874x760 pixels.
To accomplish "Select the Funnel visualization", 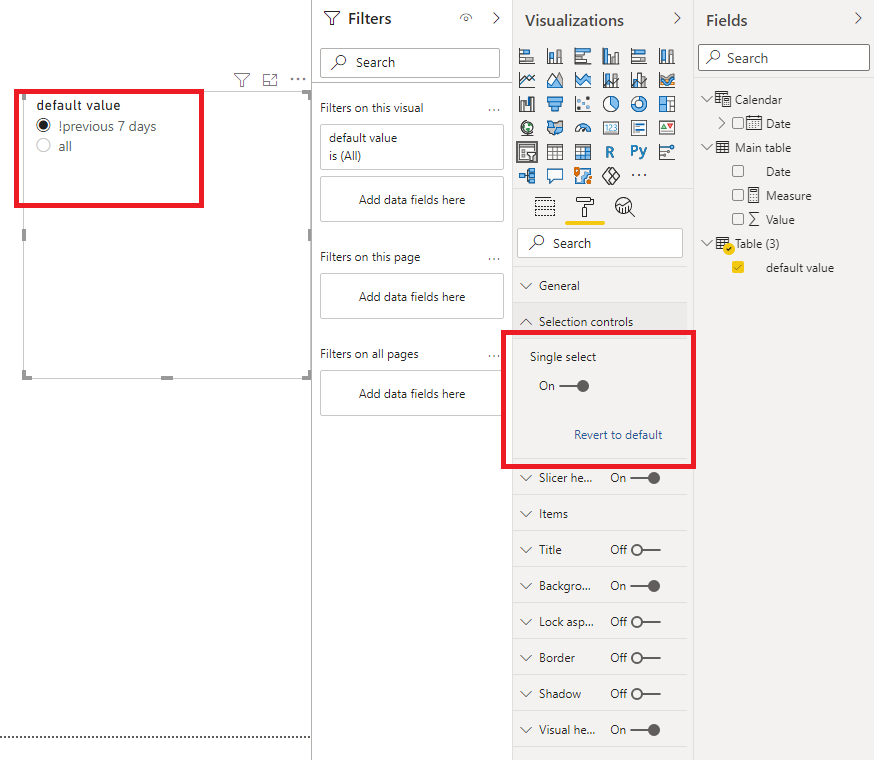I will (x=555, y=104).
